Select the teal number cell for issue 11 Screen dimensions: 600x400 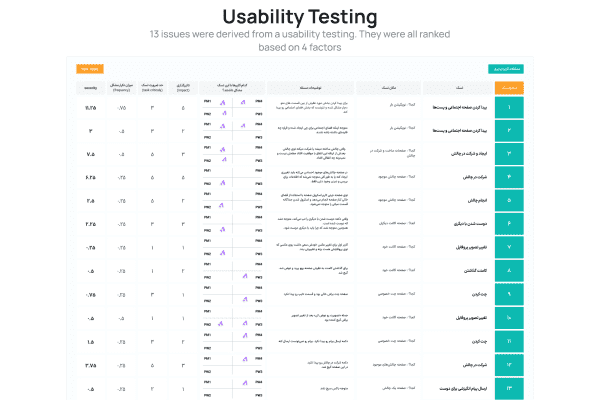[x=509, y=341]
